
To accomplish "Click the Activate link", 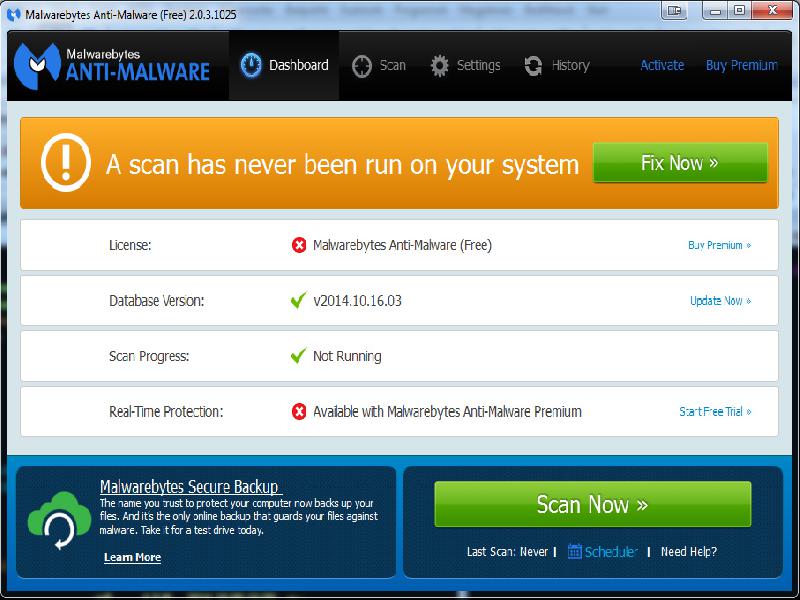I will 662,65.
